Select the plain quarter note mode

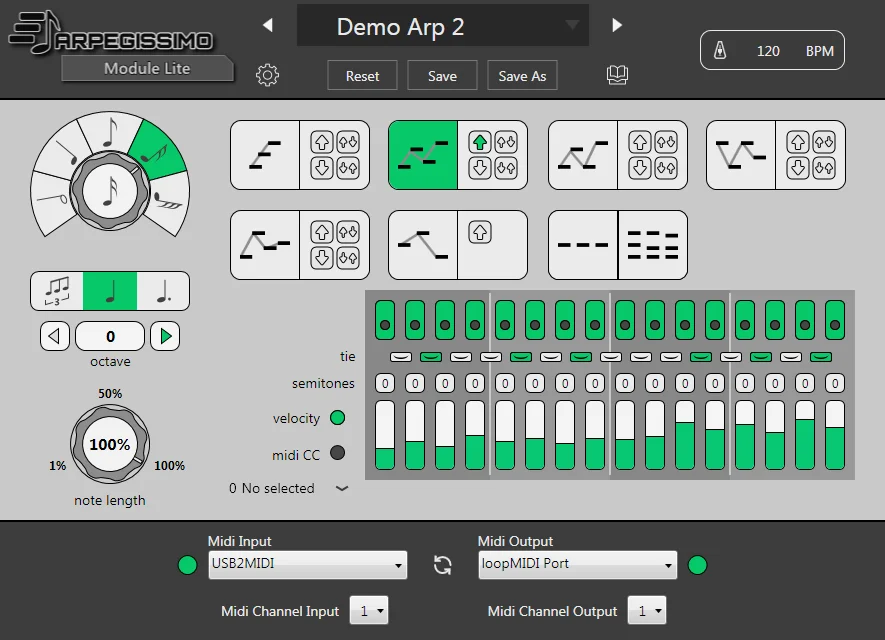pos(110,291)
